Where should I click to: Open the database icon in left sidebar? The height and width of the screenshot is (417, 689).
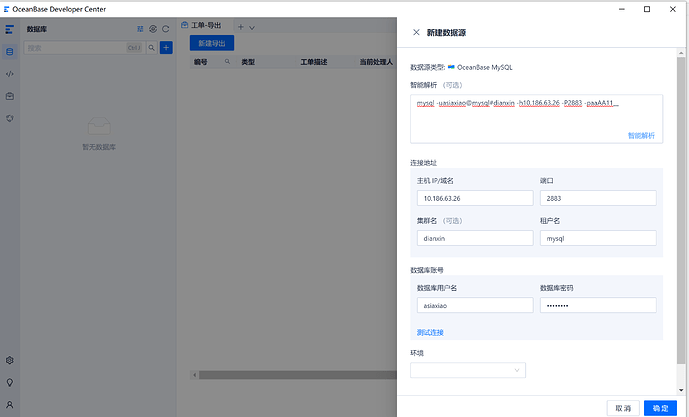[x=10, y=51]
